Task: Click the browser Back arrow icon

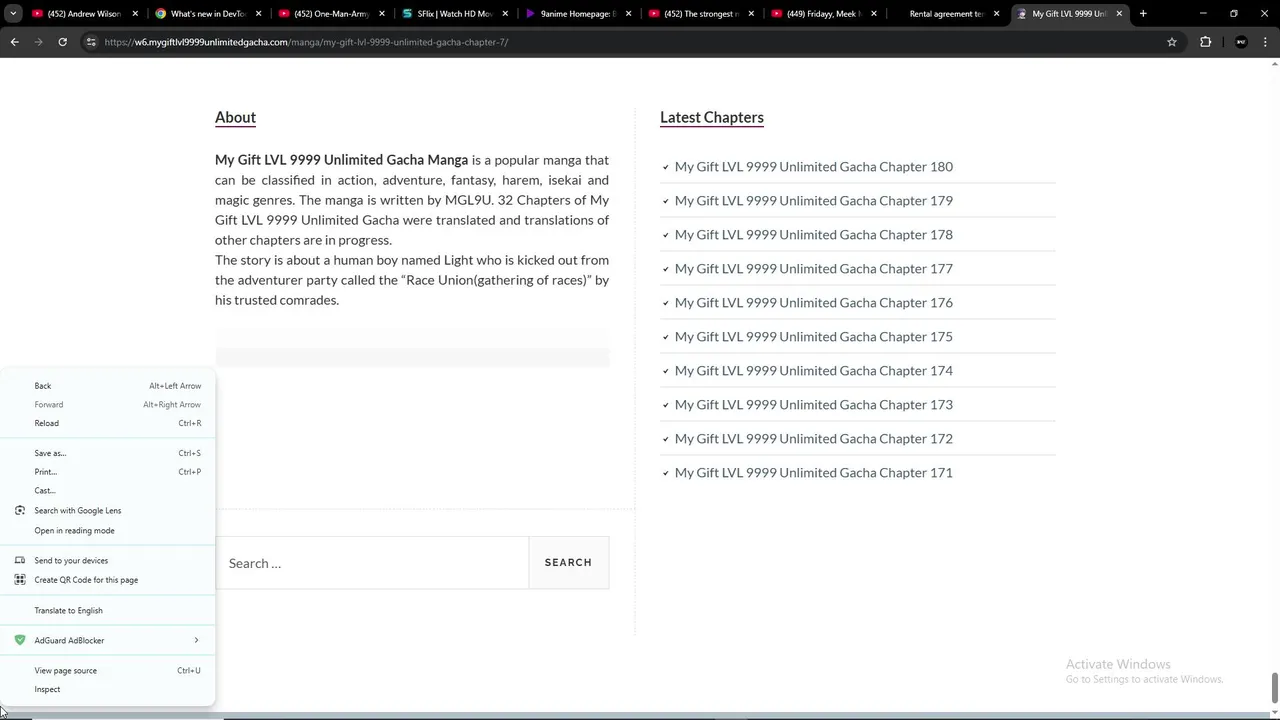Action: click(x=14, y=42)
